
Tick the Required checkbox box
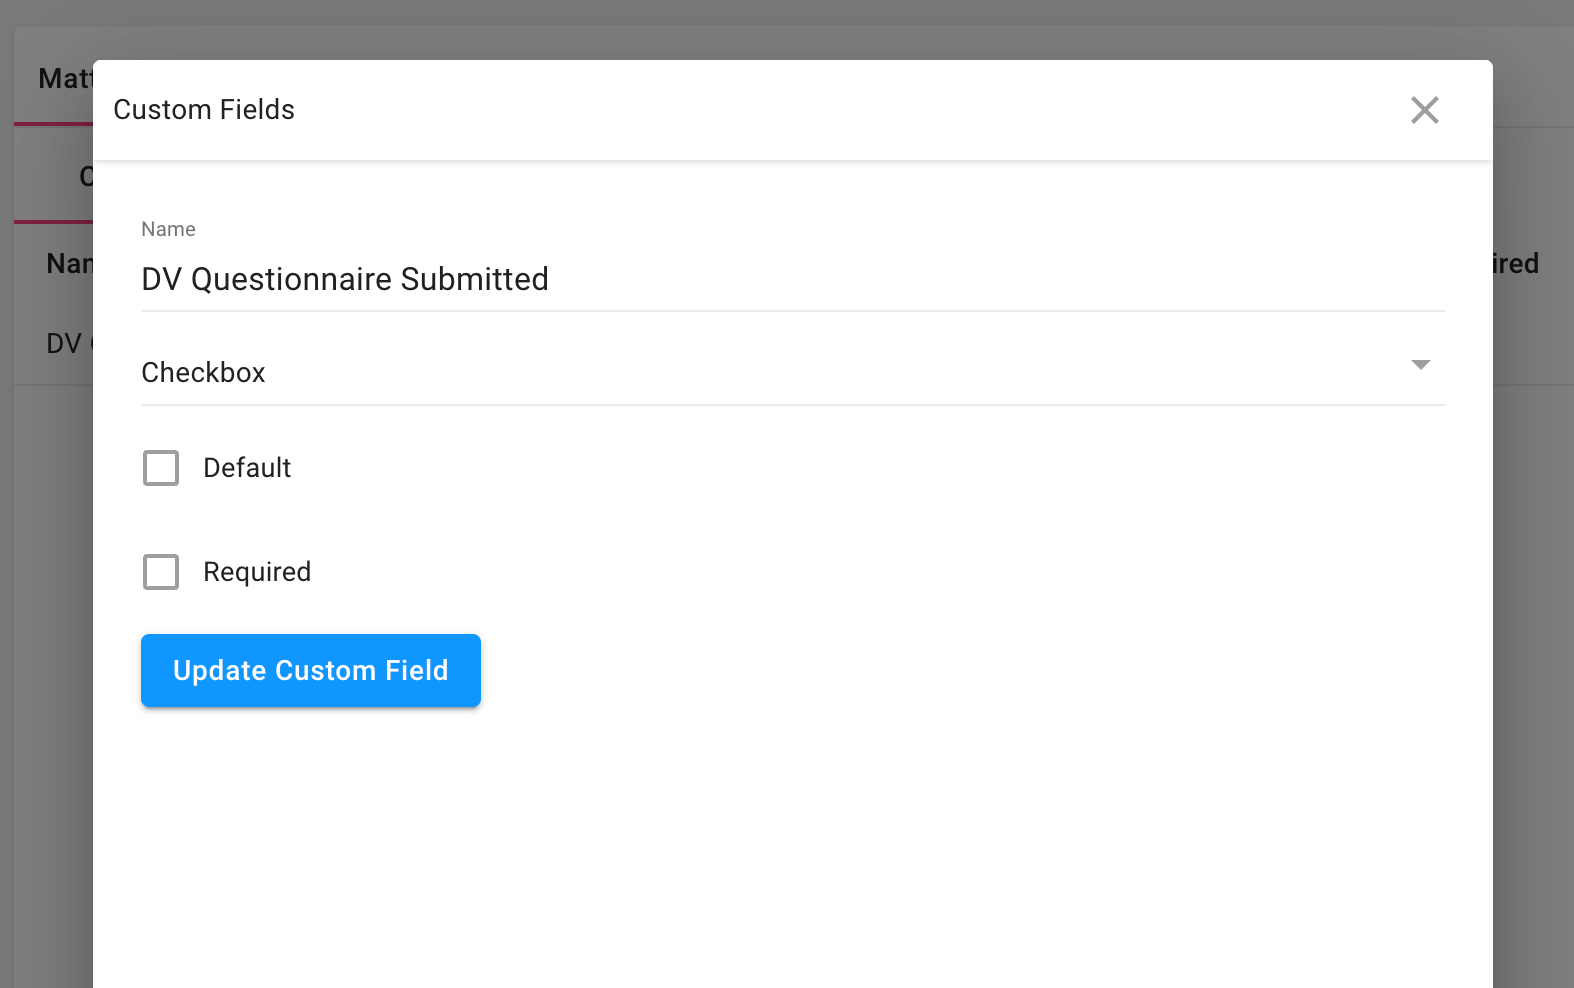[x=161, y=572]
